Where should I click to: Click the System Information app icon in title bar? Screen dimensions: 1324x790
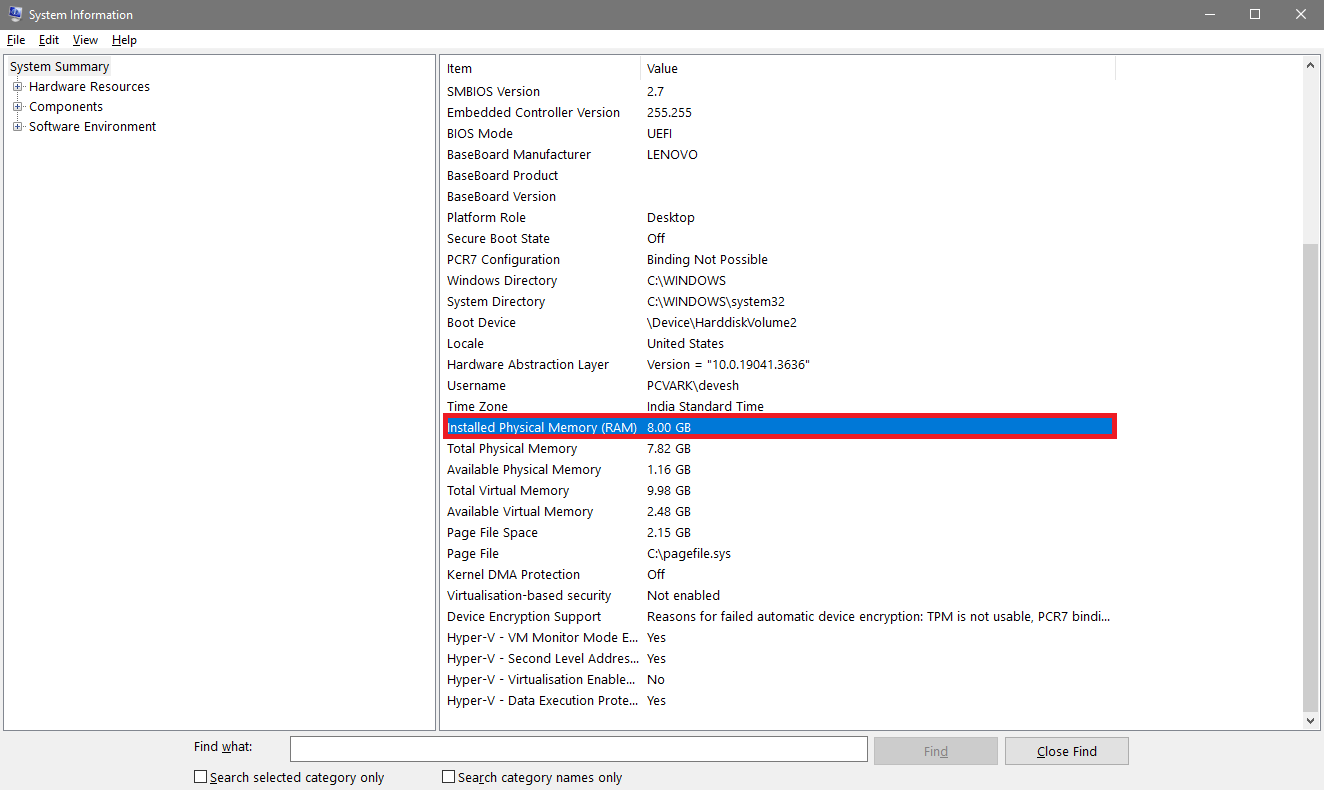[15, 14]
